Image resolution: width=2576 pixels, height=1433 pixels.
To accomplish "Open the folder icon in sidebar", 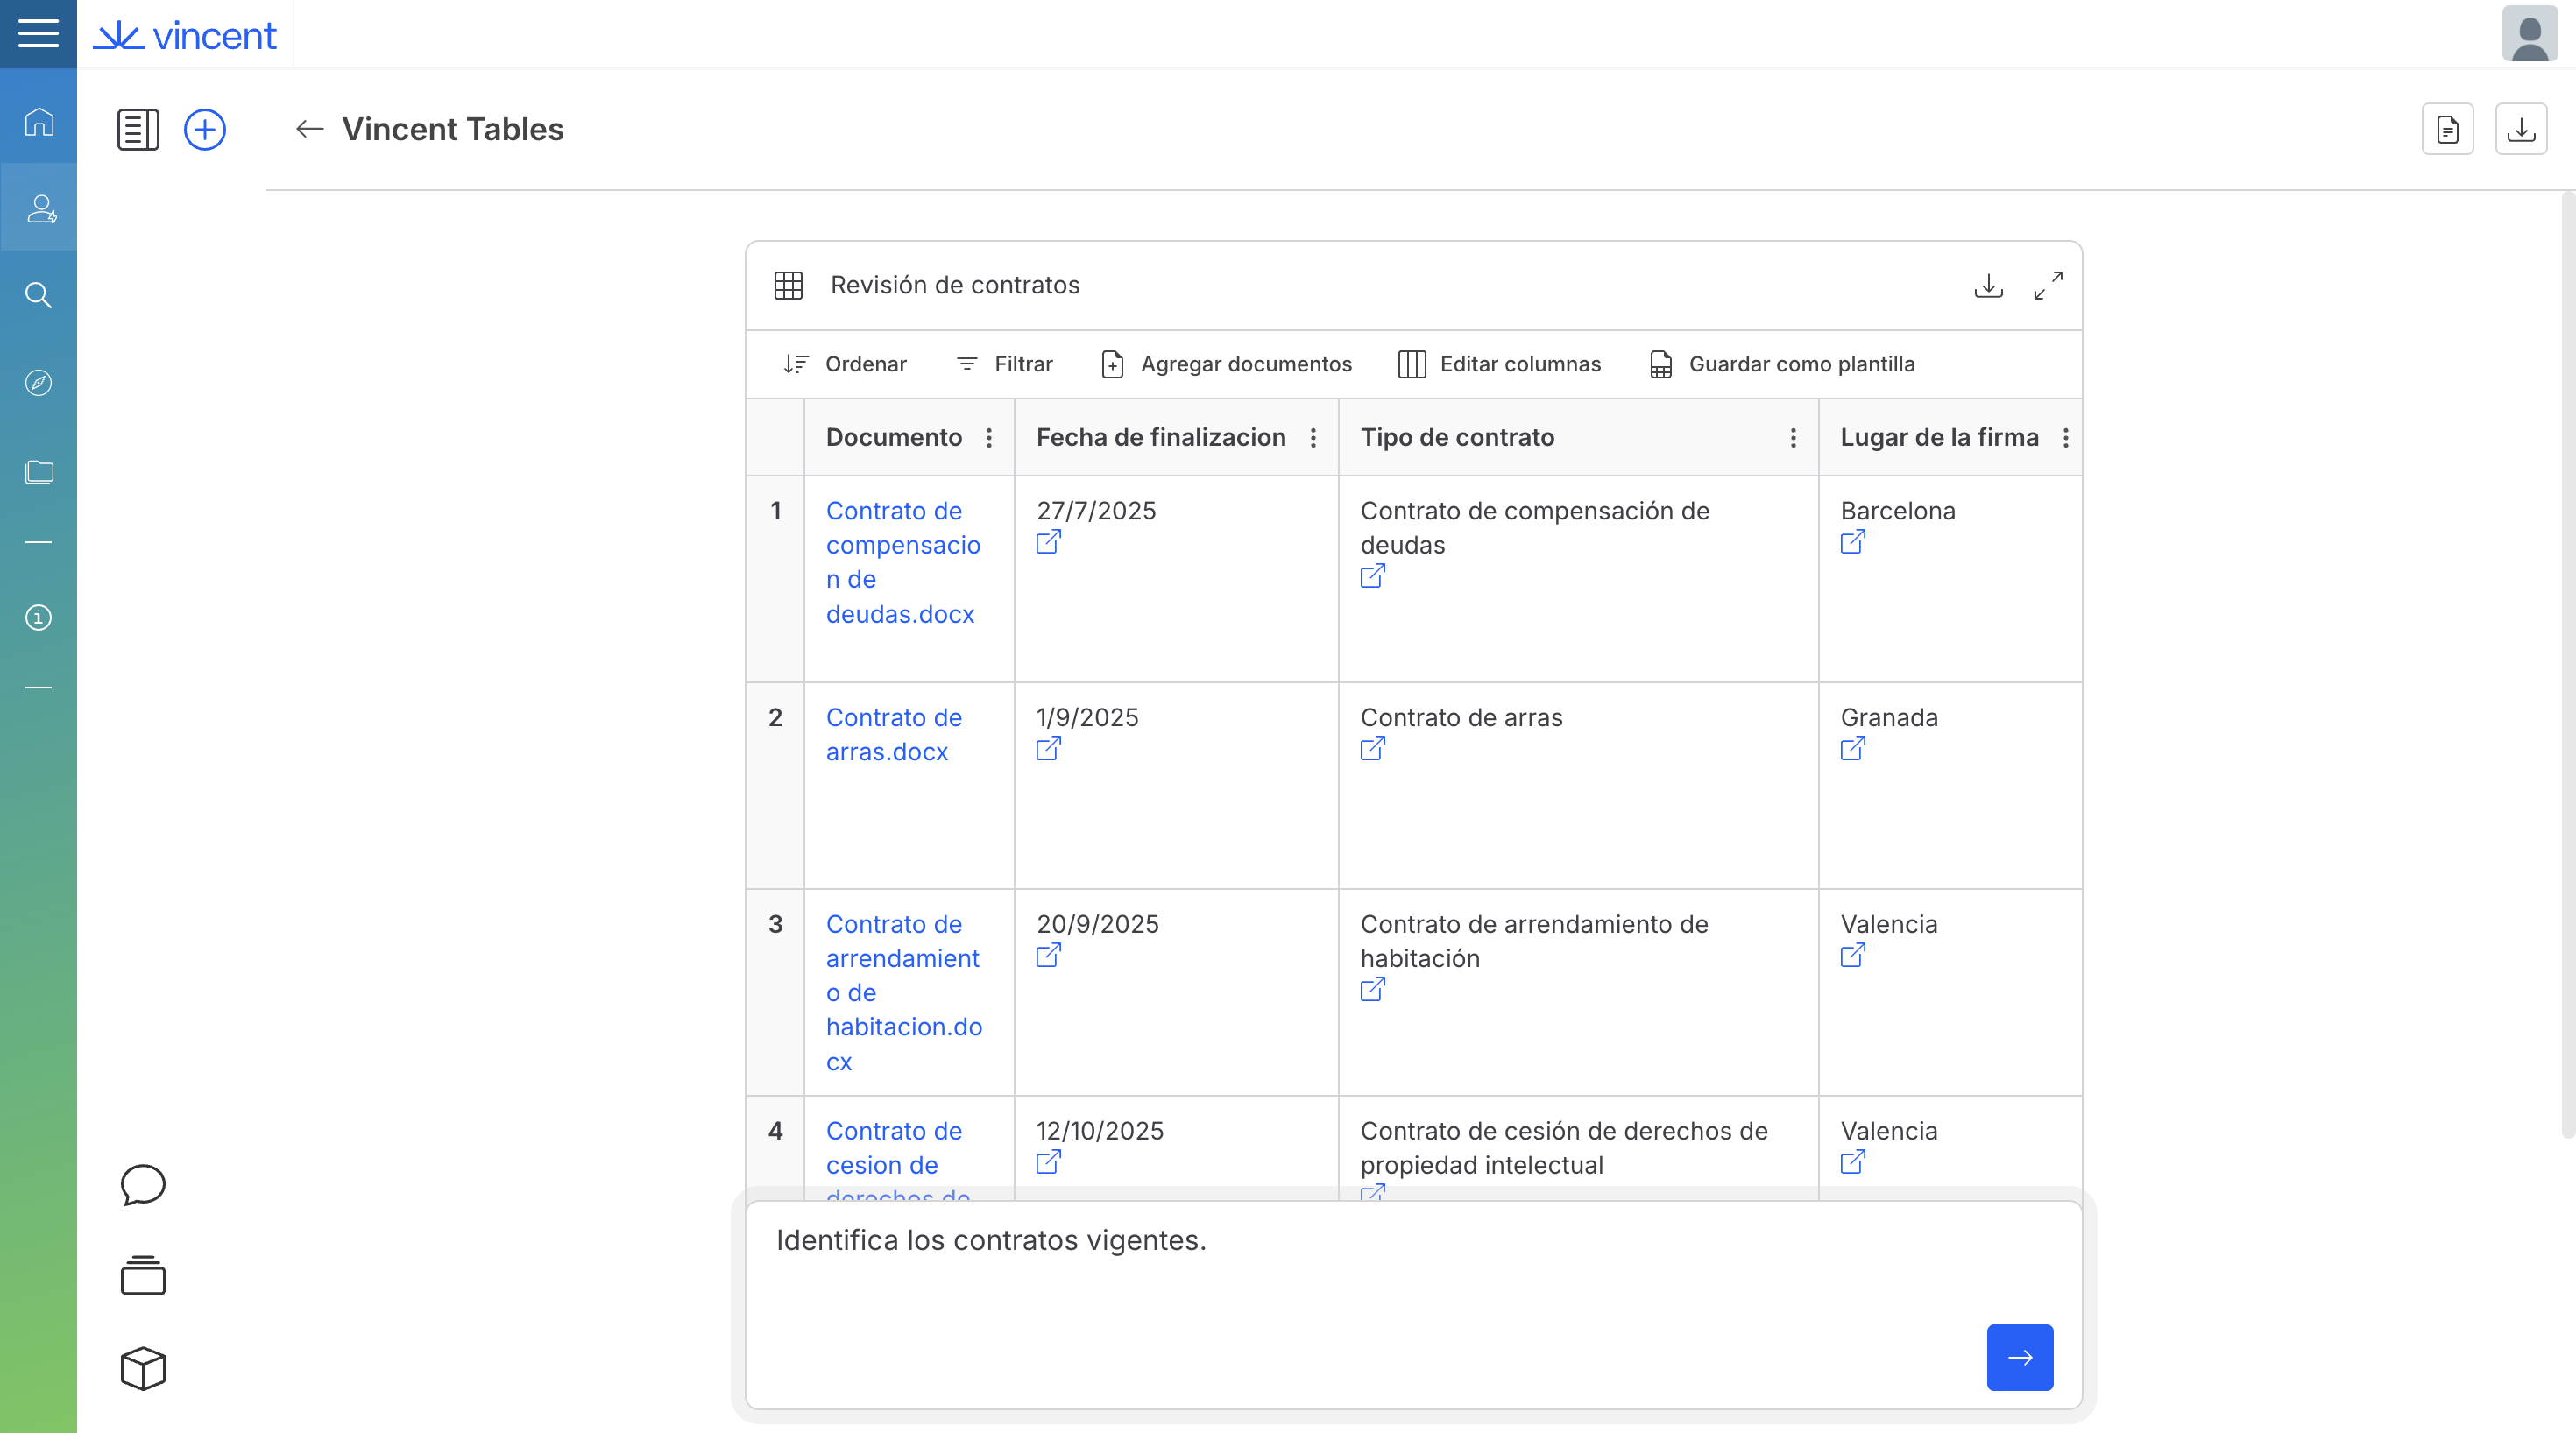I will [38, 471].
